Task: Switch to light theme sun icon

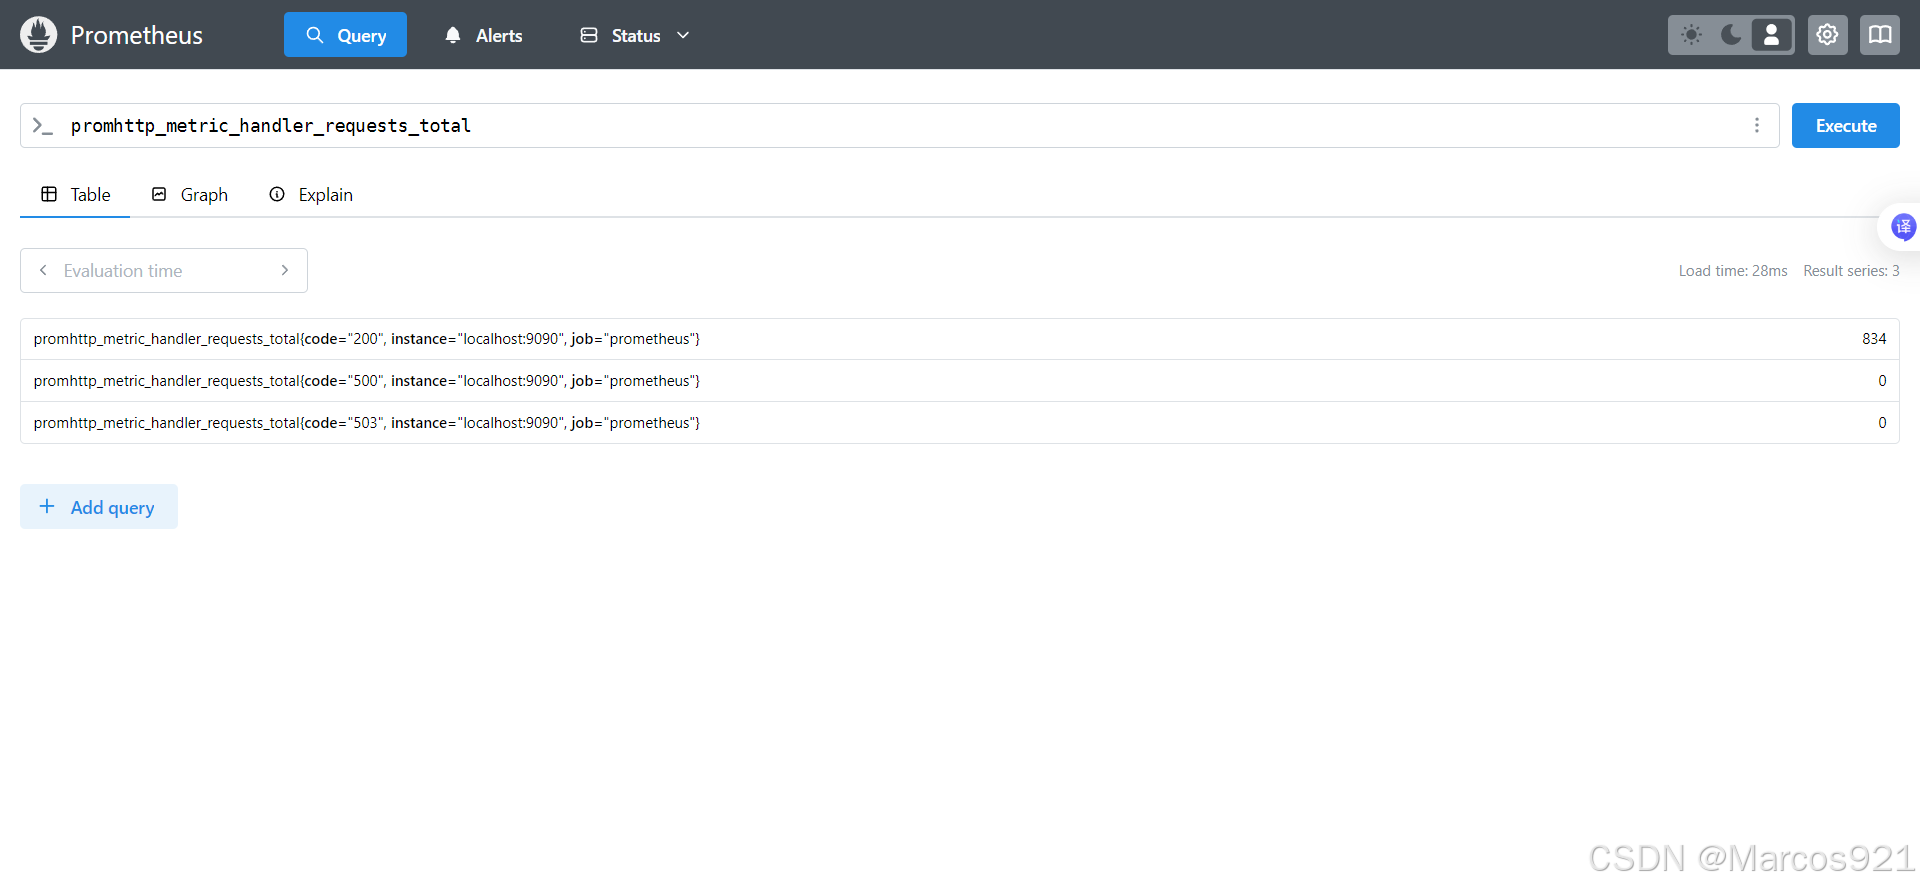Action: coord(1691,35)
